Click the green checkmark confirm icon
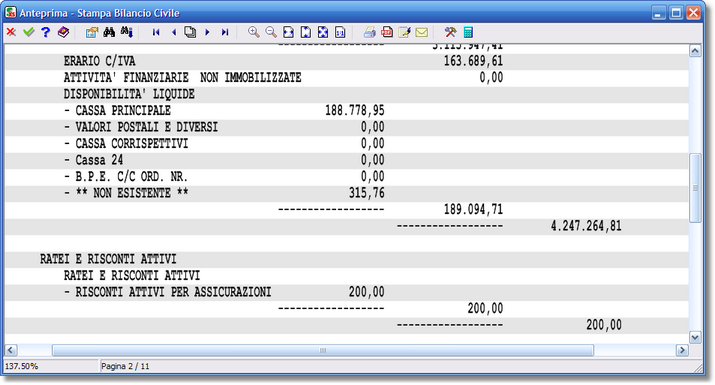 [28, 32]
